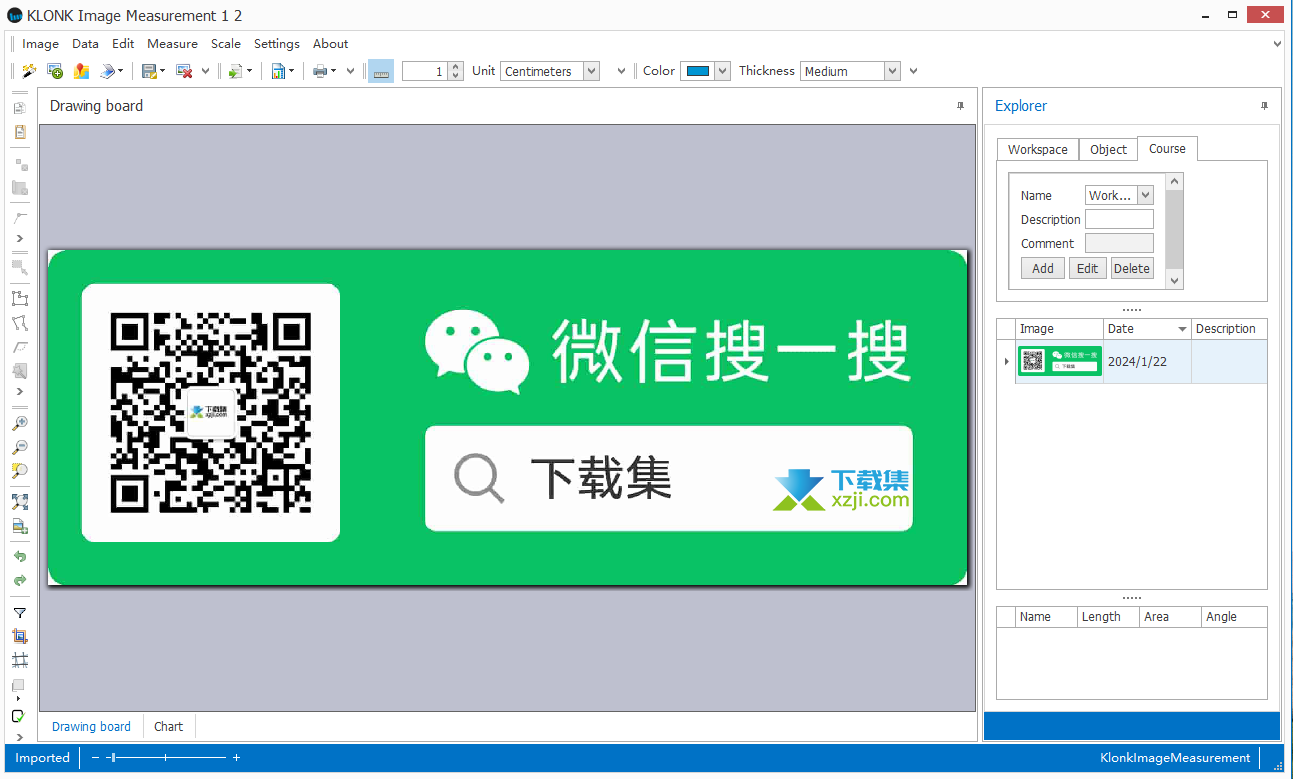Select the polygon measure tool
This screenshot has height=779, width=1293.
tap(19, 322)
